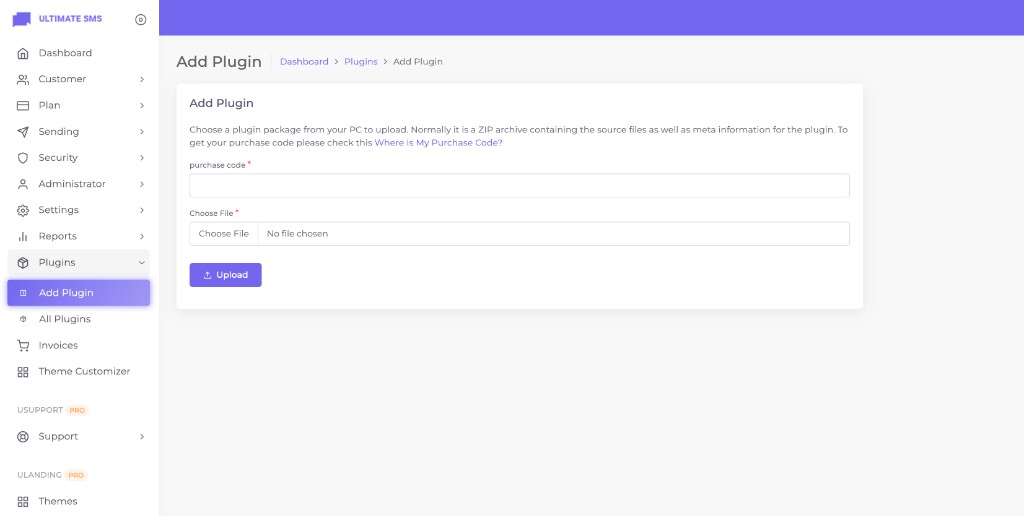
Task: Expand the Settings menu chevron
Action: pos(142,210)
